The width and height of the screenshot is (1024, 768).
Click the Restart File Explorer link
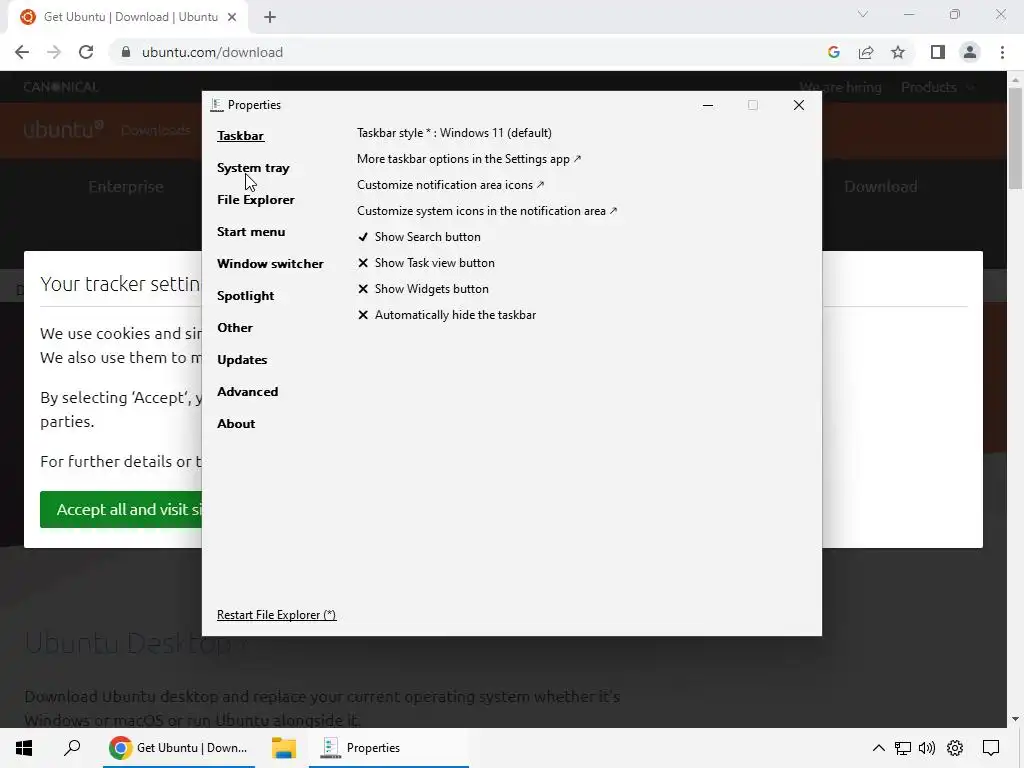pyautogui.click(x=276, y=615)
